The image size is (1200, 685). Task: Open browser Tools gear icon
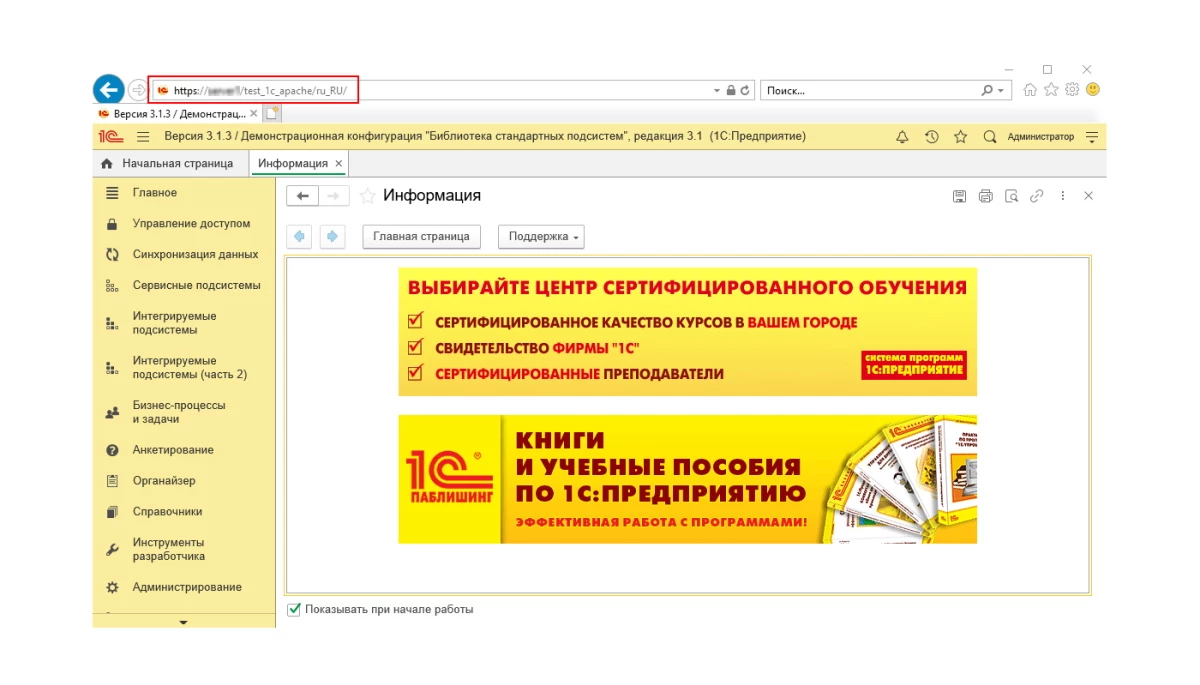point(1072,90)
